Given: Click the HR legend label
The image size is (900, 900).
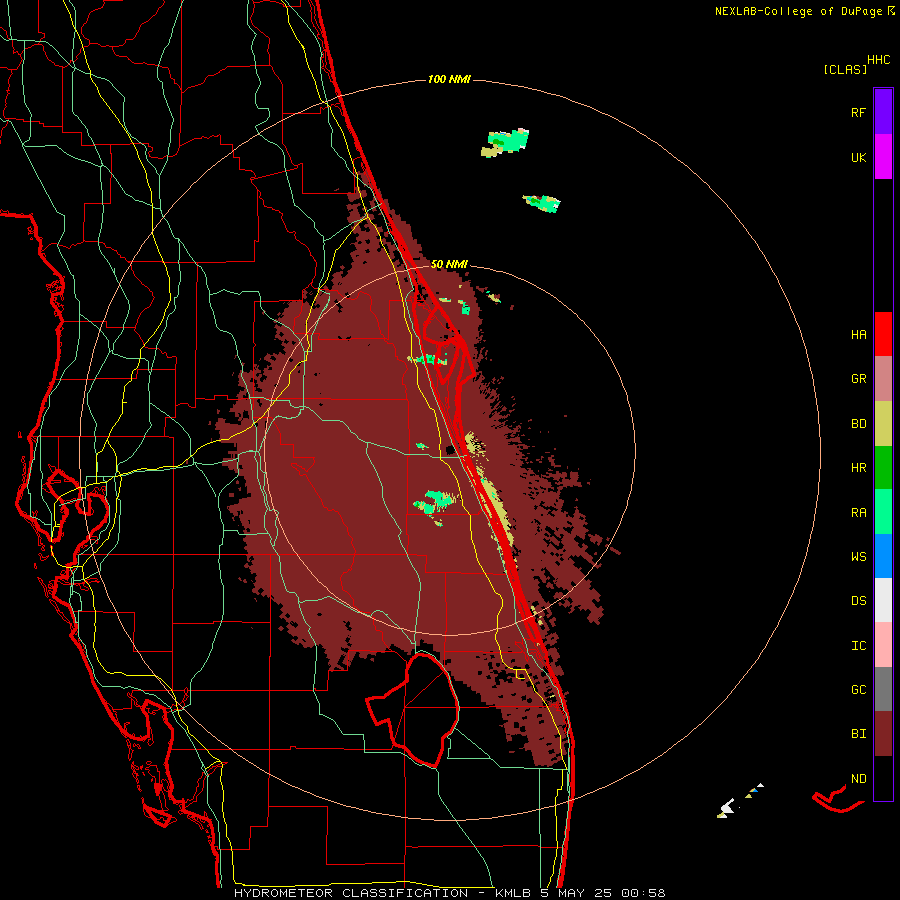Looking at the screenshot, I should (858, 468).
